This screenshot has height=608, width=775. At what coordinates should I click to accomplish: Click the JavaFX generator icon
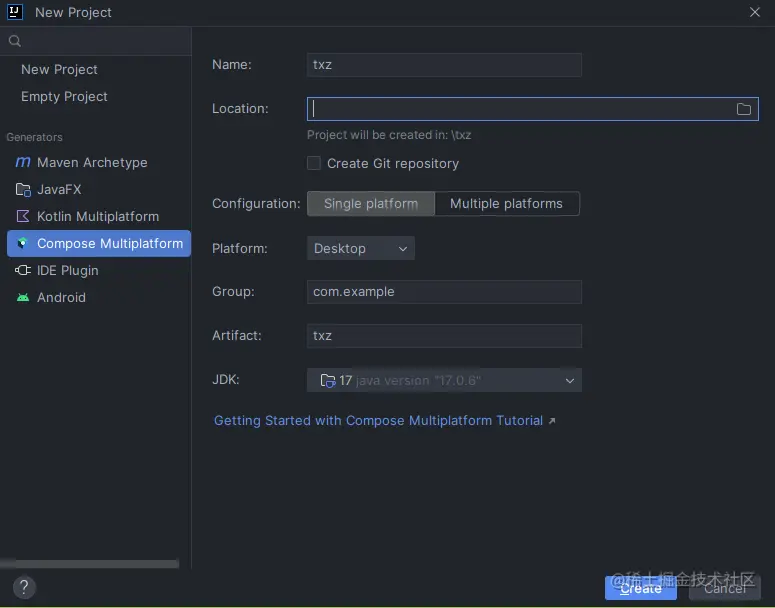pos(23,189)
